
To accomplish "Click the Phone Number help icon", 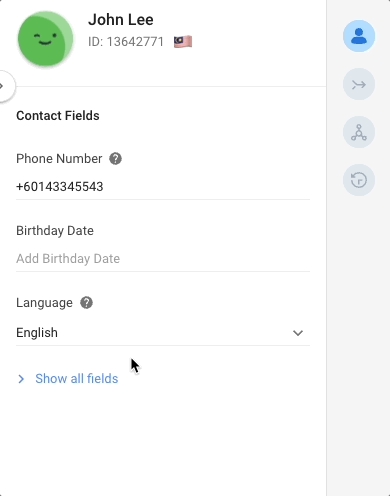I will pos(115,159).
